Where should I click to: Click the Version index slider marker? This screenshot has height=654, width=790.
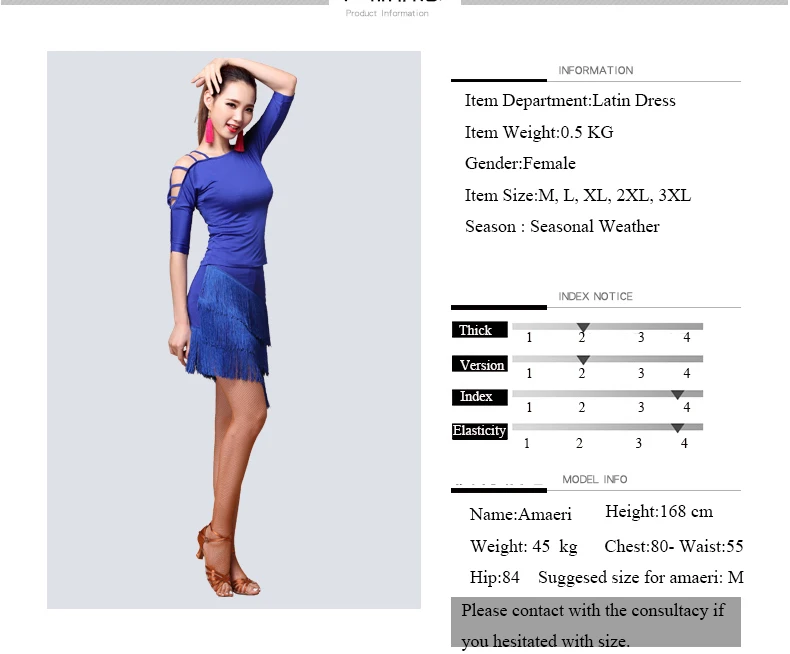583,360
